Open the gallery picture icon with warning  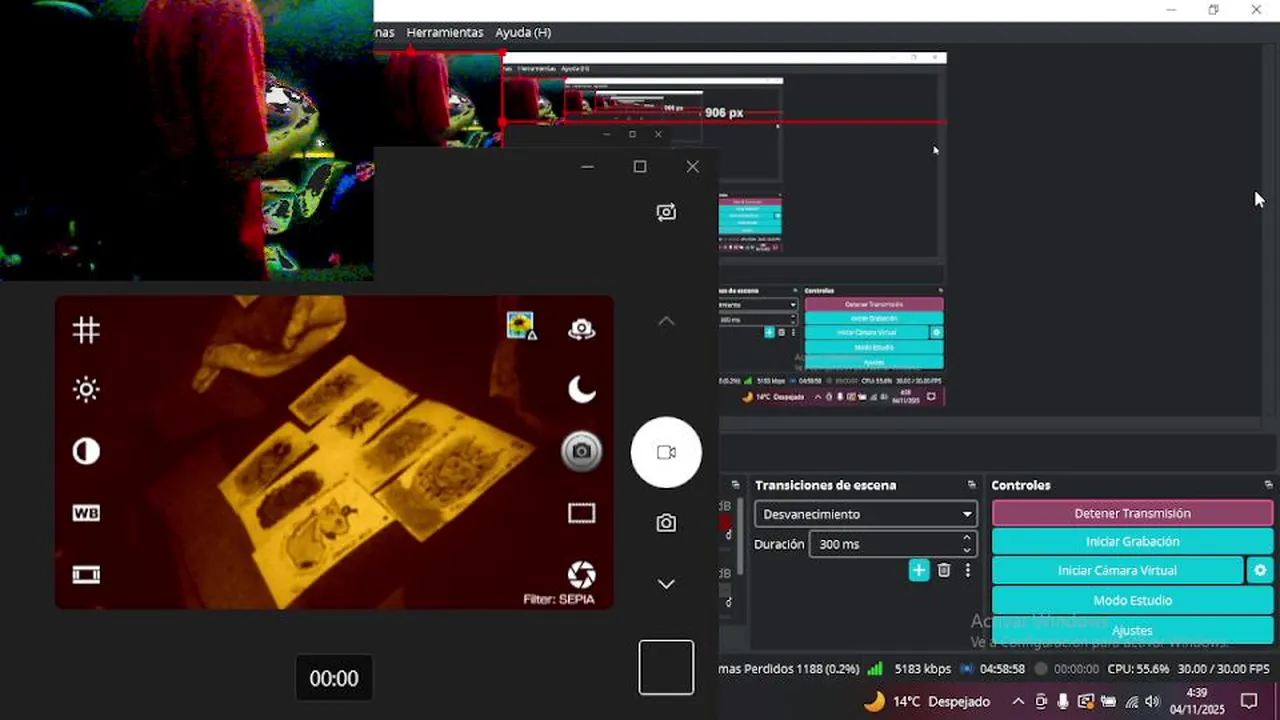point(521,326)
